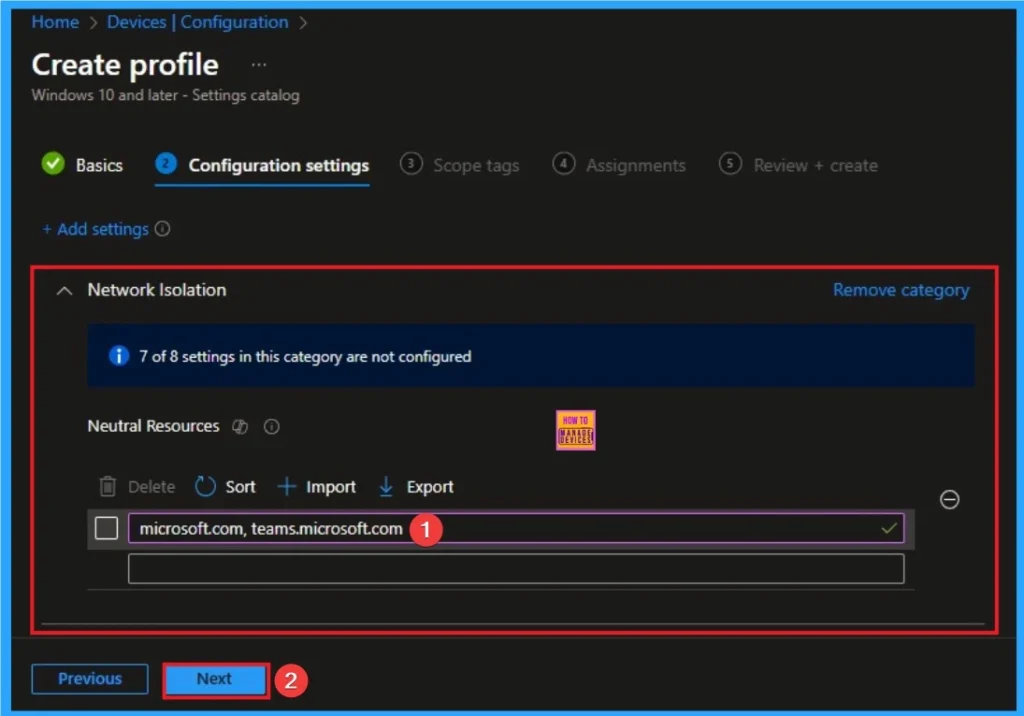This screenshot has width=1024, height=716.
Task: Export the Neutral Resources list
Action: (416, 487)
